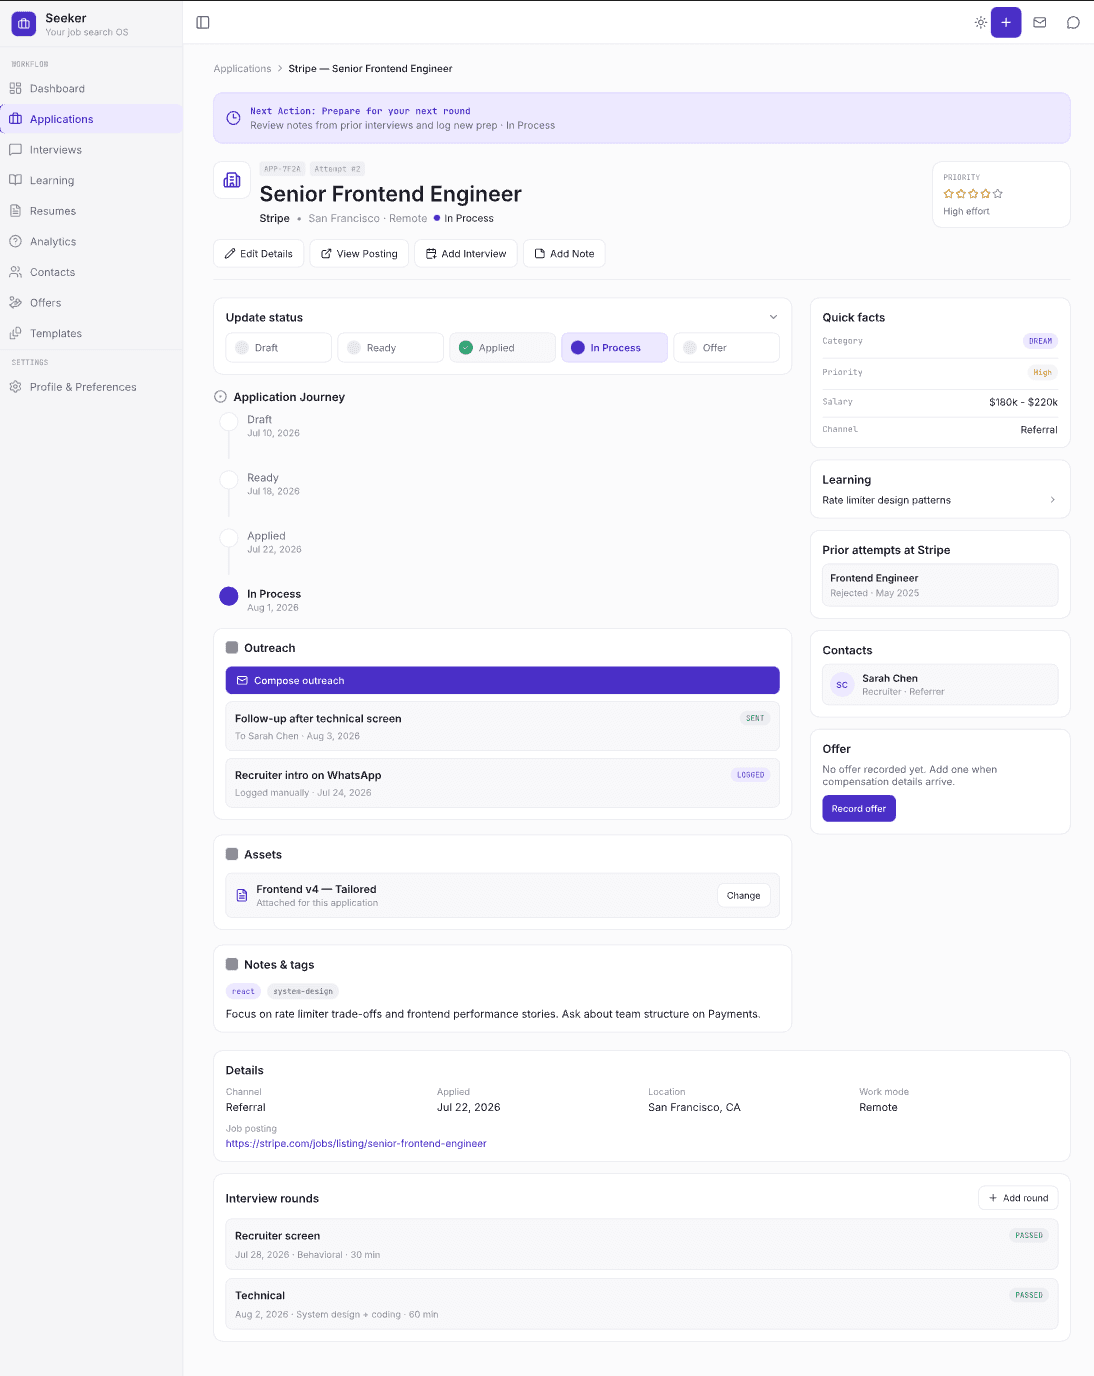This screenshot has width=1094, height=1376.
Task: Click the Learning book icon in sidebar
Action: point(16,180)
